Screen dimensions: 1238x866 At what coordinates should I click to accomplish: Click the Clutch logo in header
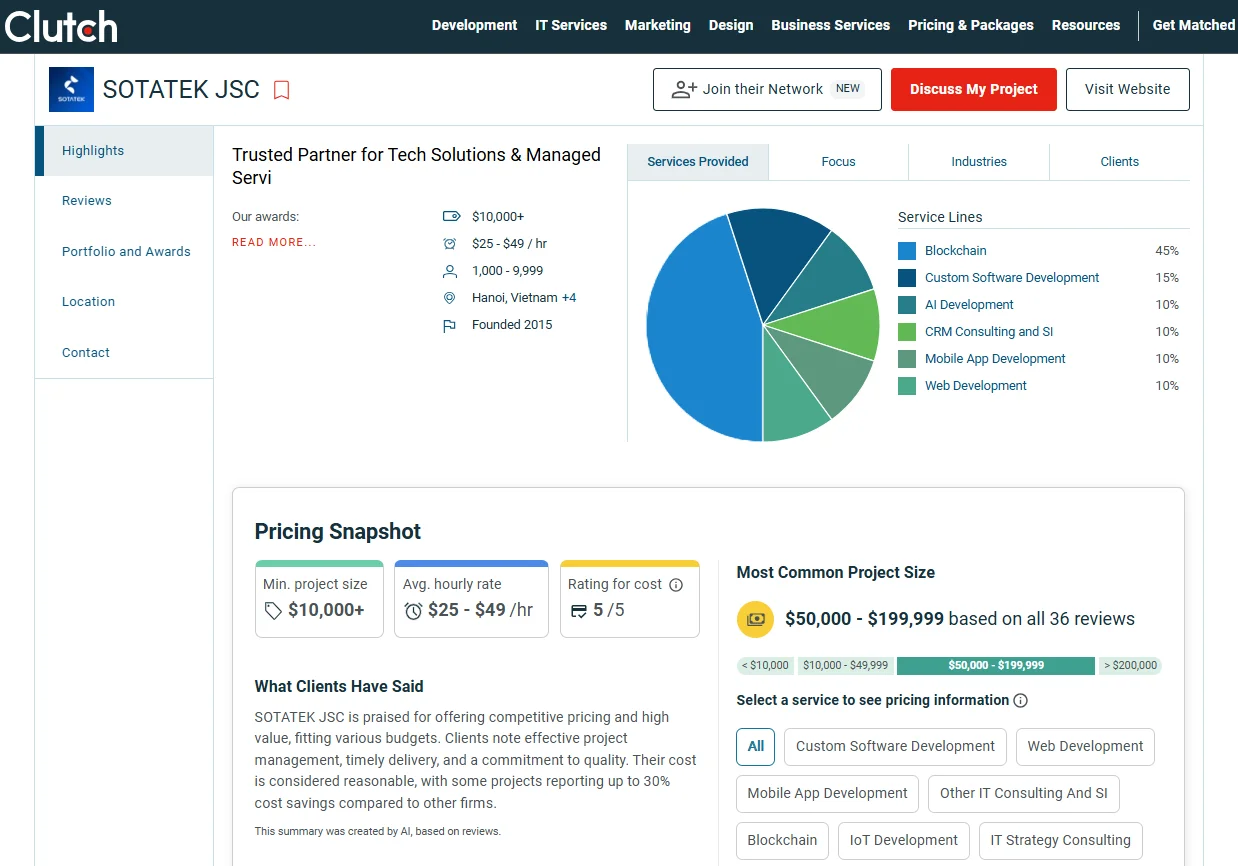[x=61, y=27]
